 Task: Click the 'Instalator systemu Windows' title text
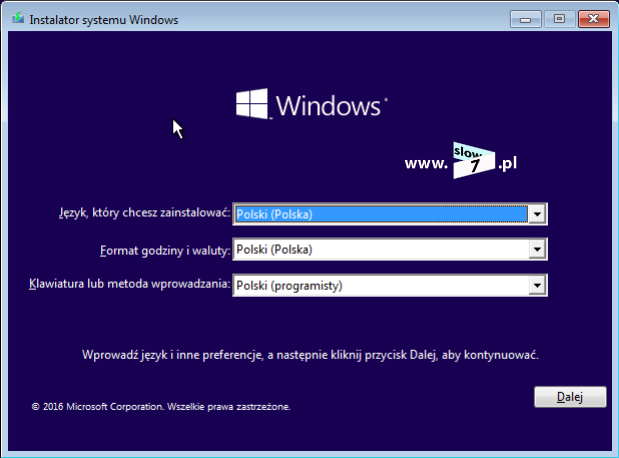[104, 20]
